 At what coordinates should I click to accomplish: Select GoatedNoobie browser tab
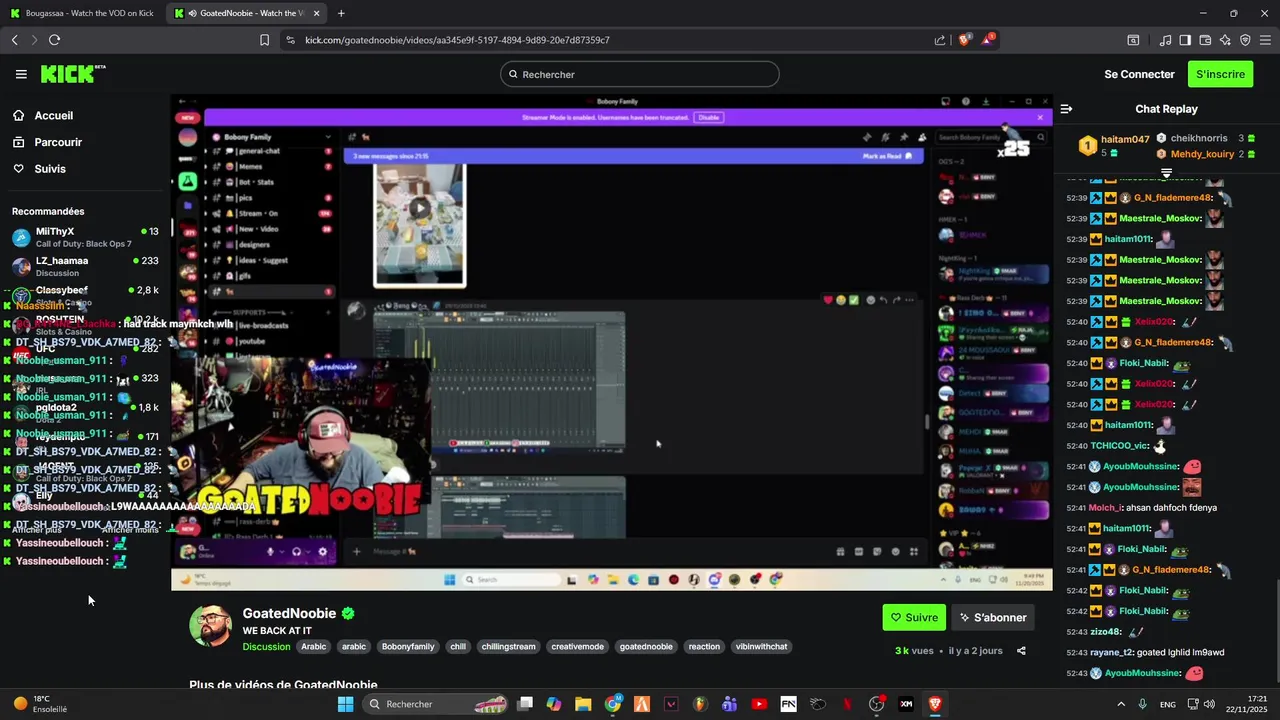tap(245, 13)
